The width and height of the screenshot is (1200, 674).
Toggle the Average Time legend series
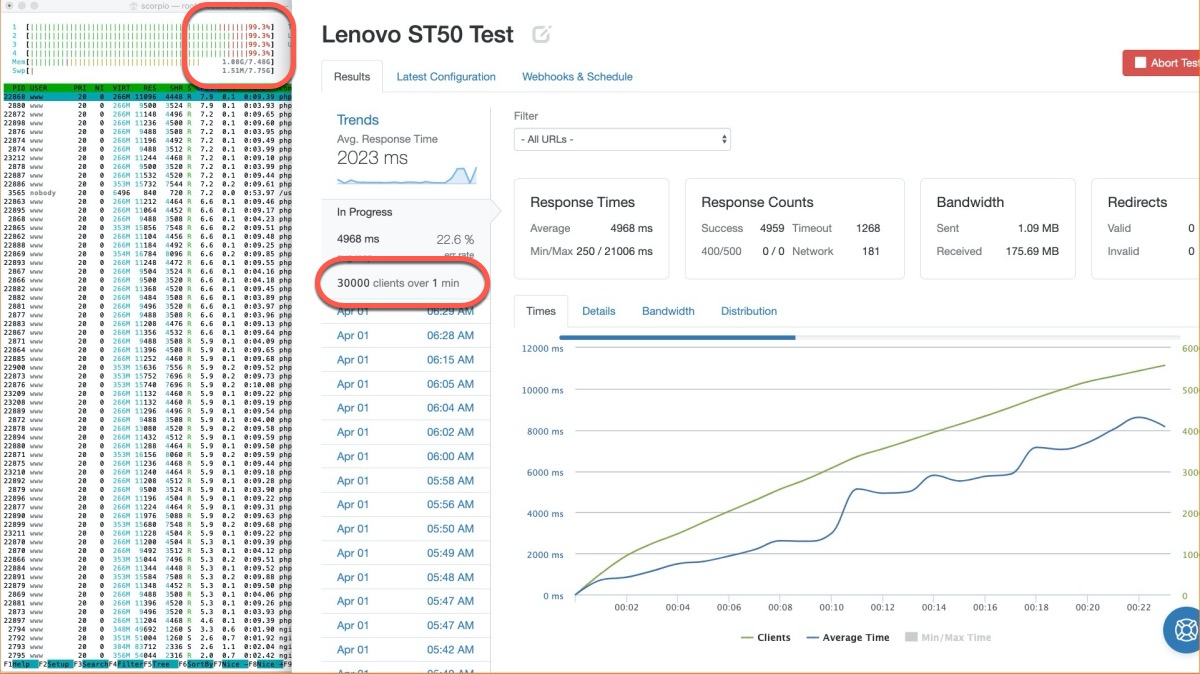(848, 637)
